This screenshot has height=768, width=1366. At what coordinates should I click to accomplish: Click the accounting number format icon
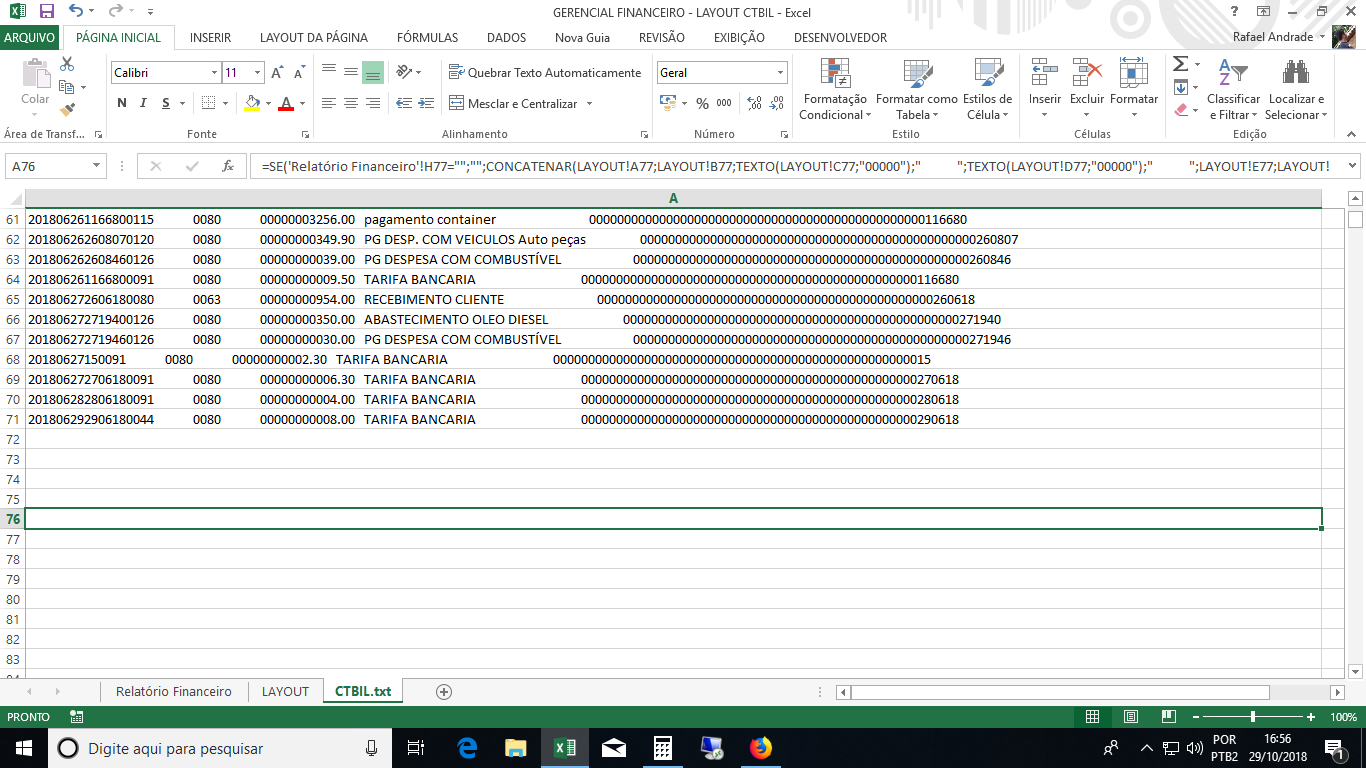point(668,103)
